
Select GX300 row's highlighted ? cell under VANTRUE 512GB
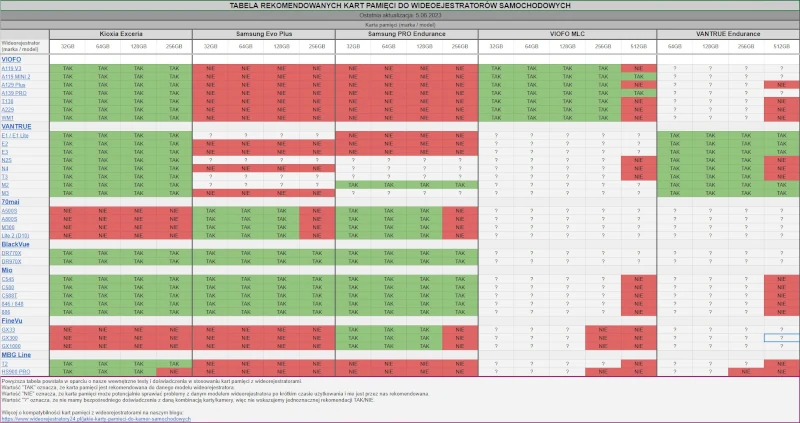(x=782, y=338)
